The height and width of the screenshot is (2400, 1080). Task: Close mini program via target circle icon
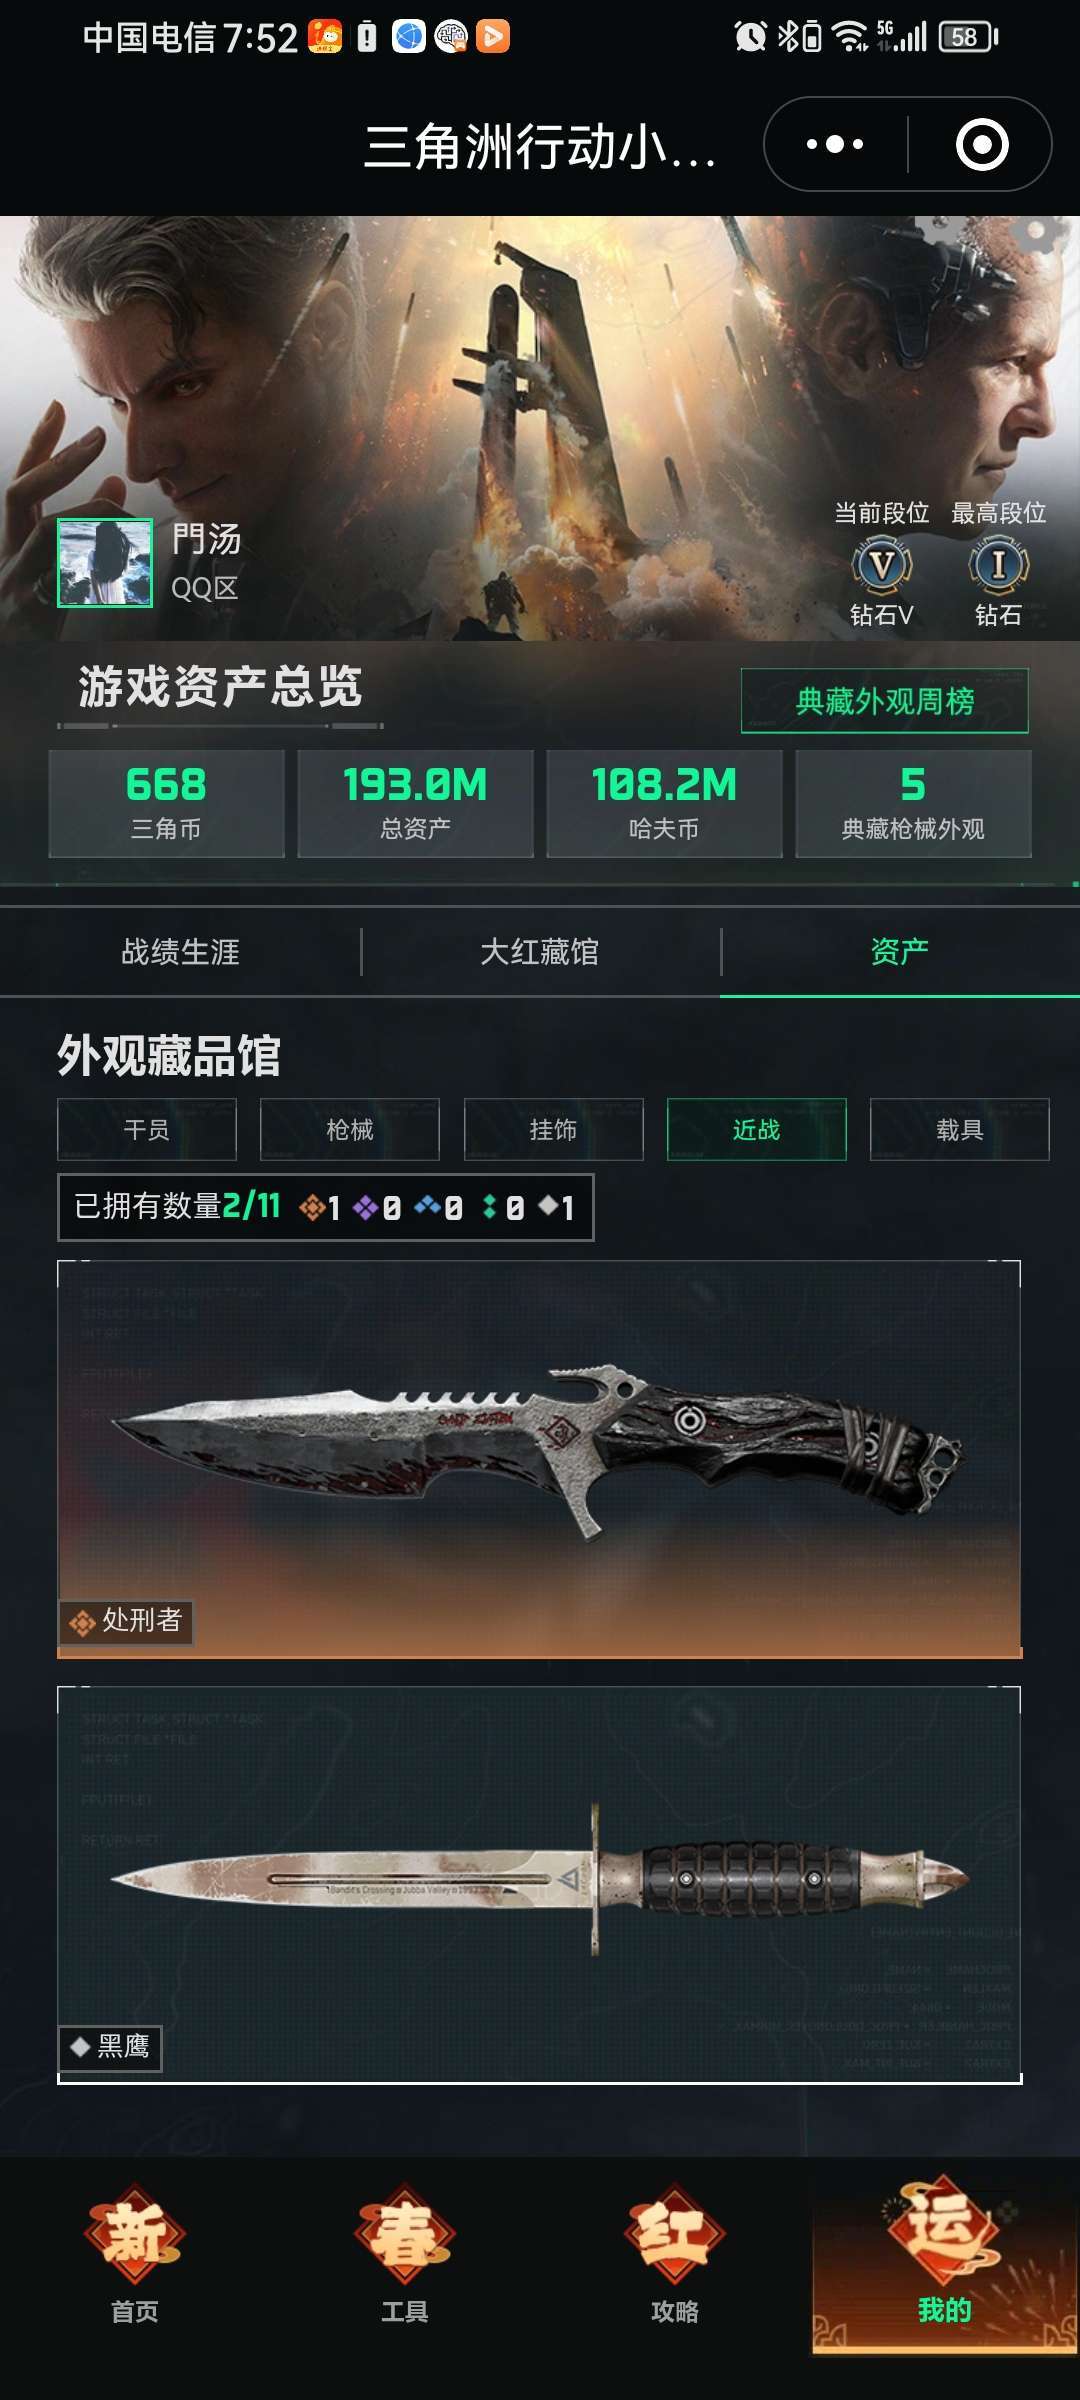(x=982, y=144)
